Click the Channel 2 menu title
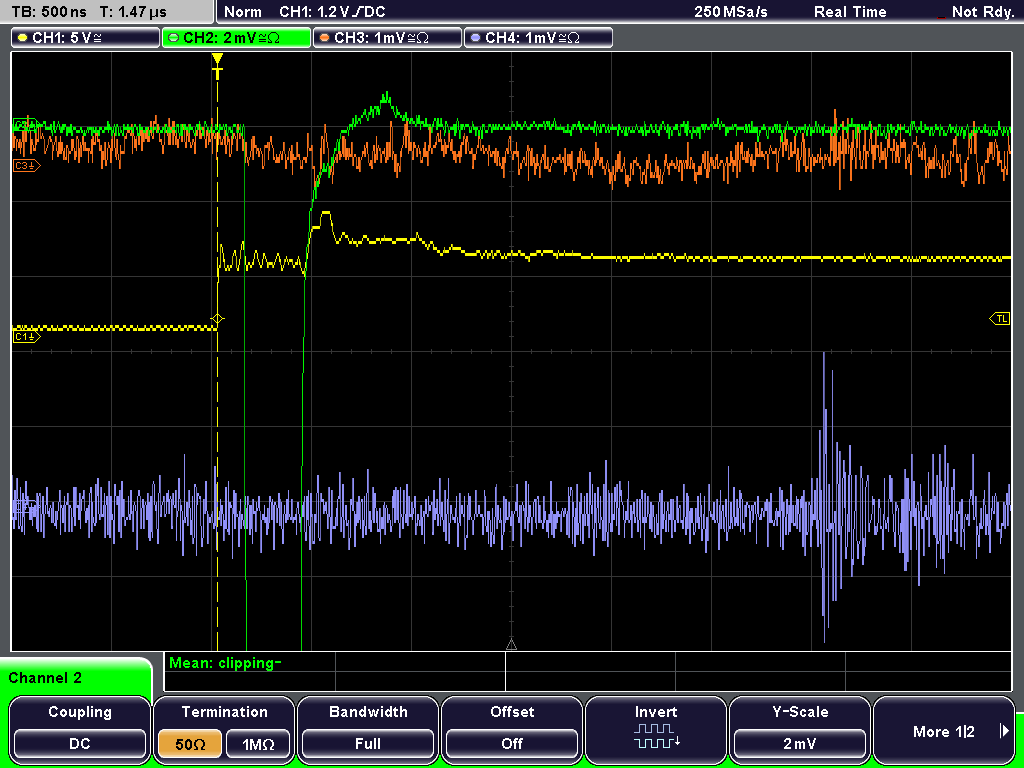The image size is (1024, 768). (x=45, y=678)
